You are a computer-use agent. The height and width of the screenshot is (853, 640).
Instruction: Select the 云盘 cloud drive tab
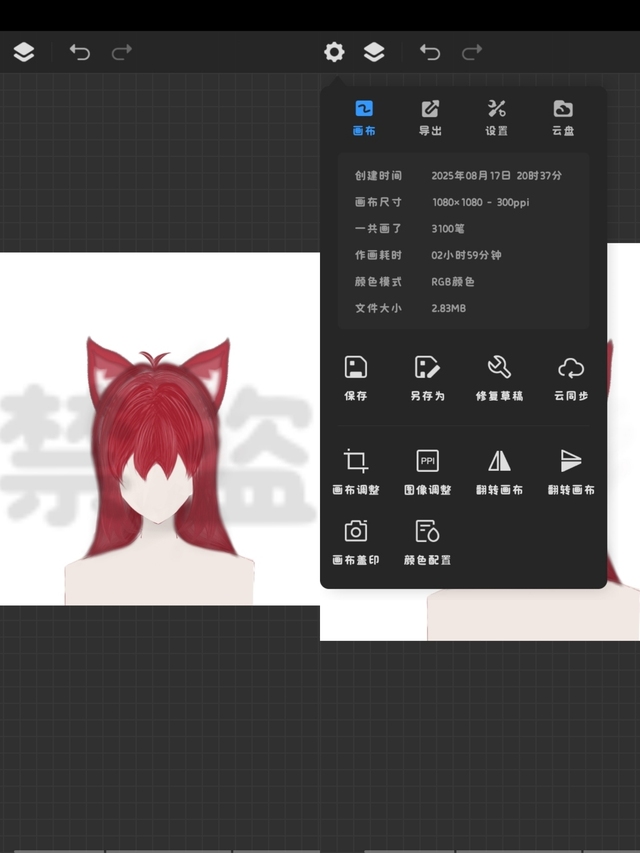pyautogui.click(x=563, y=117)
